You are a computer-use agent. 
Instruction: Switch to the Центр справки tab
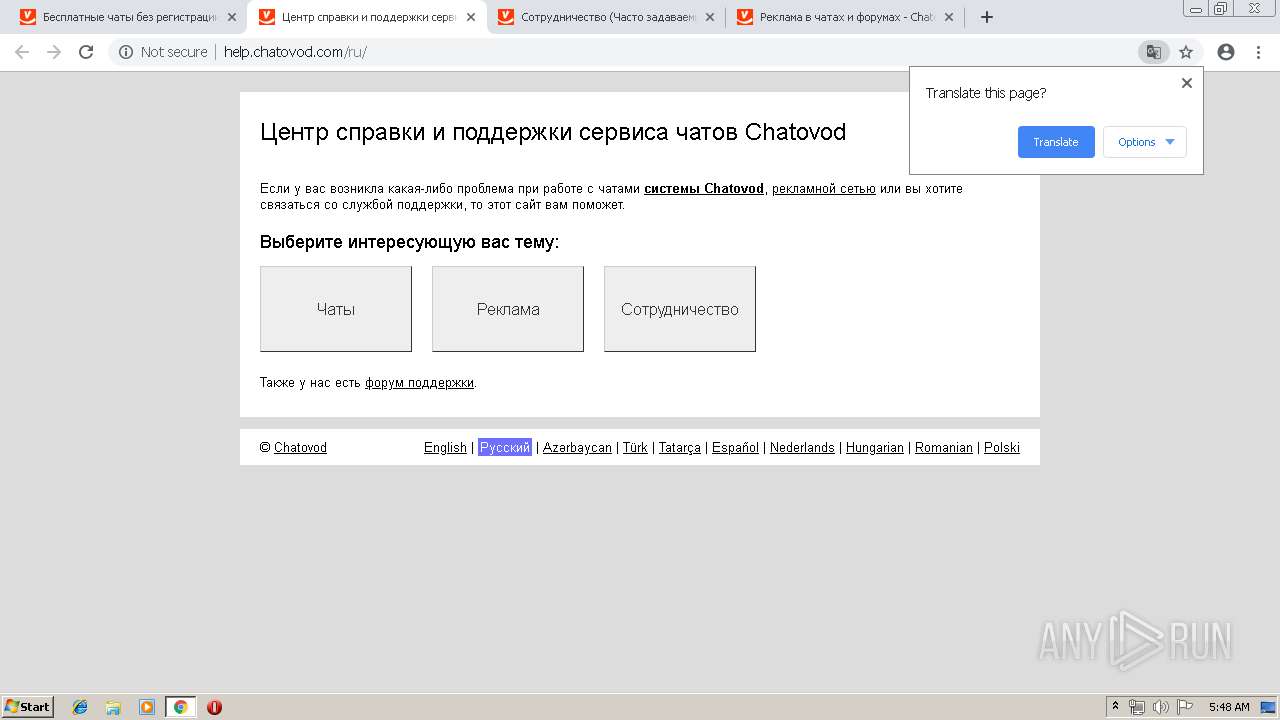(x=366, y=17)
